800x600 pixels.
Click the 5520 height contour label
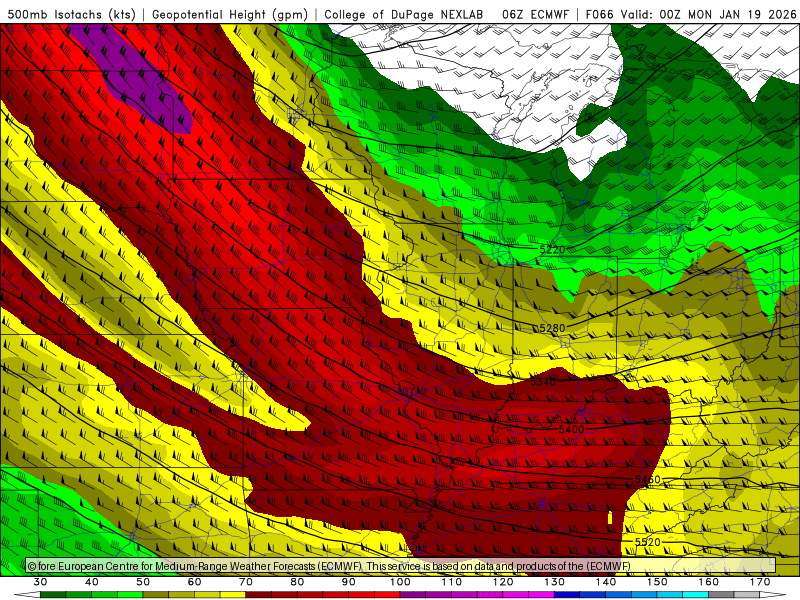(x=648, y=542)
